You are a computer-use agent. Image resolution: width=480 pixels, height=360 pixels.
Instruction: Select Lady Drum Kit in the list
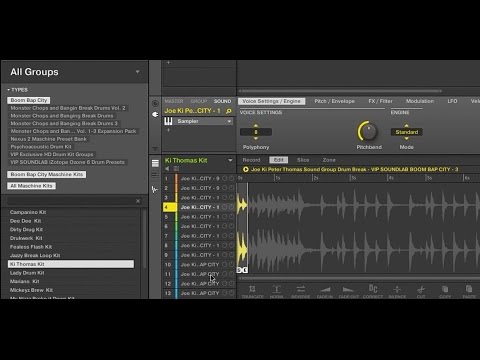(71, 273)
